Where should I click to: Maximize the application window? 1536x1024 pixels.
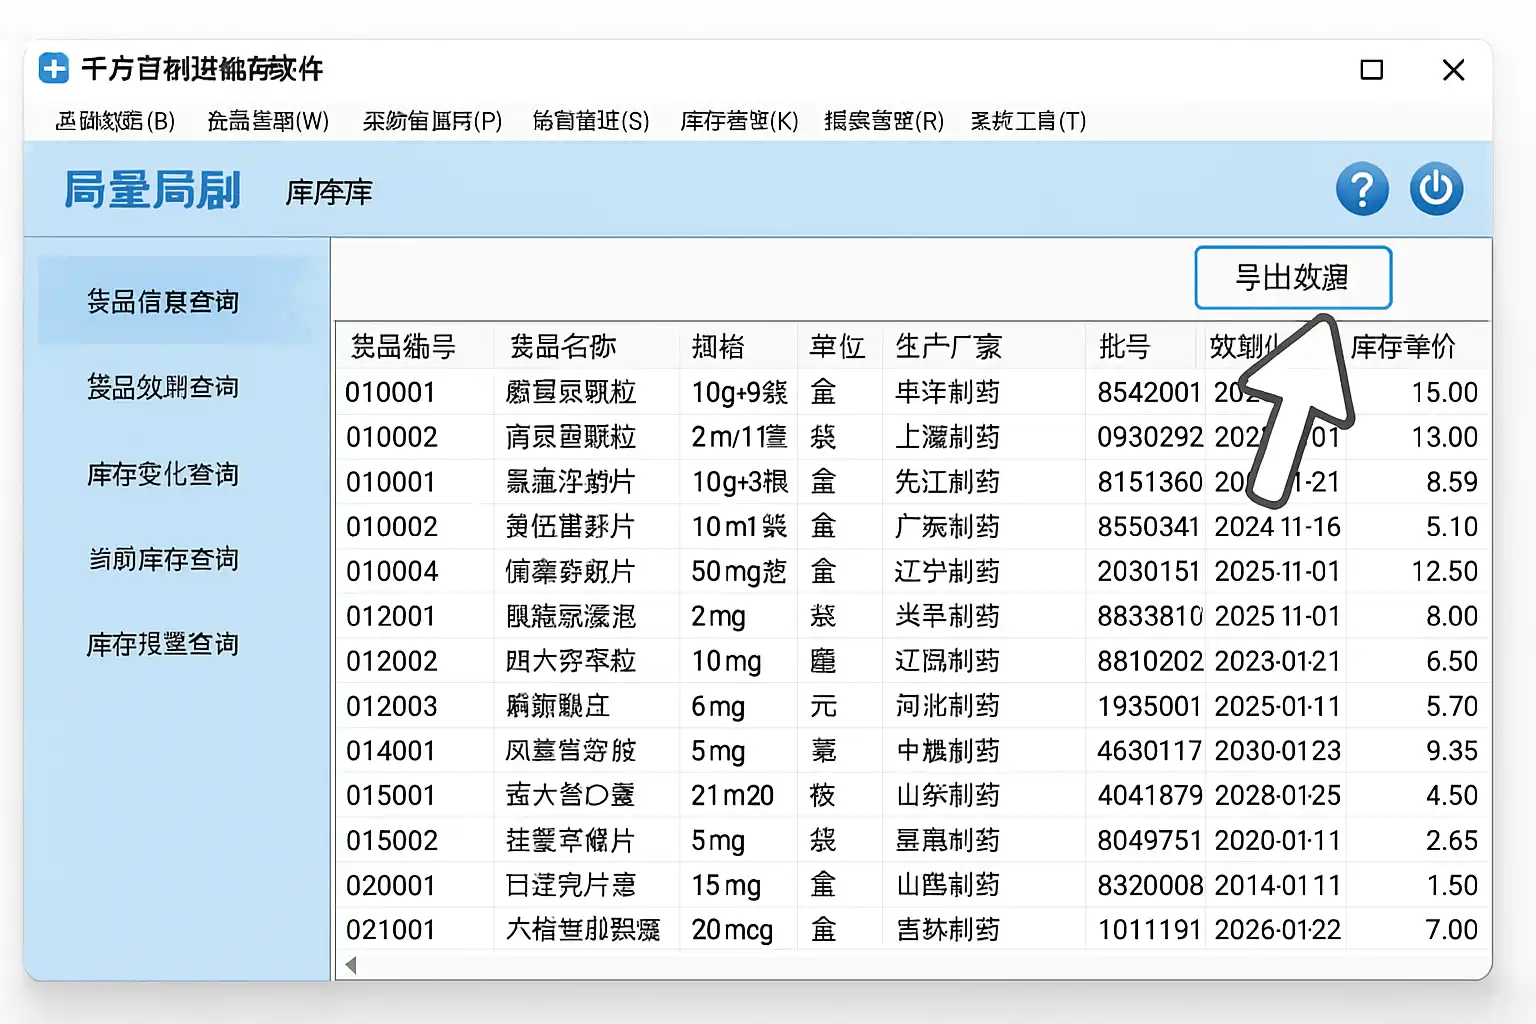pos(1372,70)
